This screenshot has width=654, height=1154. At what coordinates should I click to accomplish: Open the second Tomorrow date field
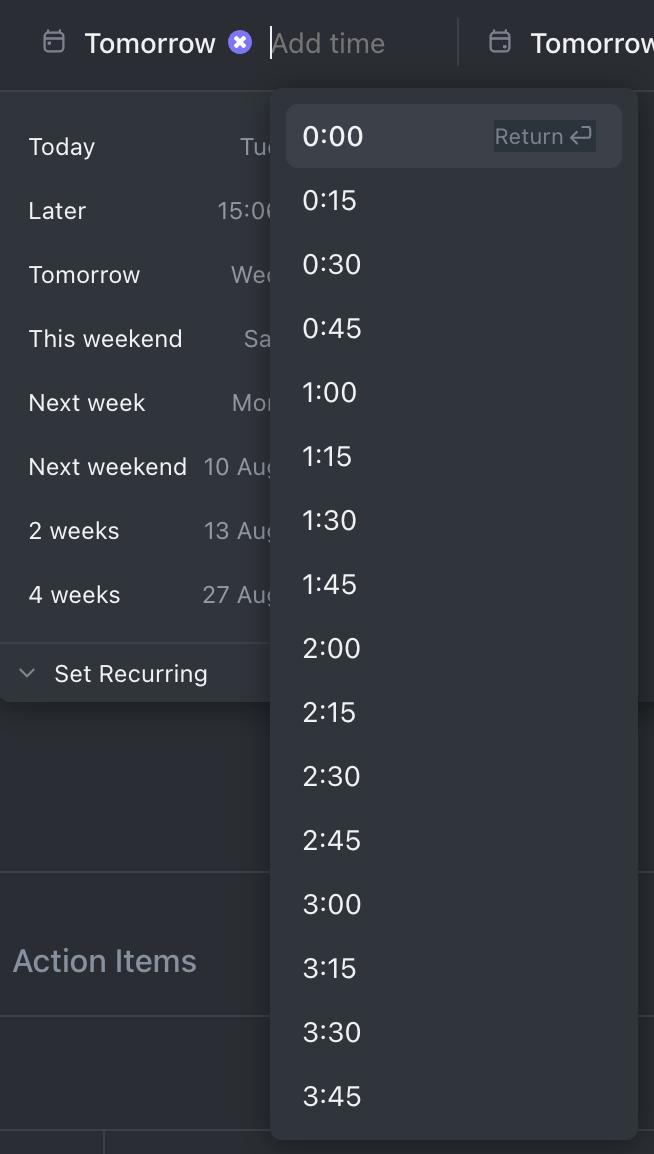(590, 44)
